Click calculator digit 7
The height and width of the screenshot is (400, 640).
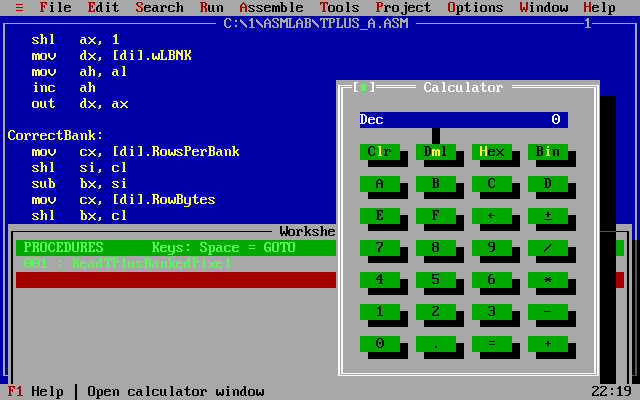[380, 247]
